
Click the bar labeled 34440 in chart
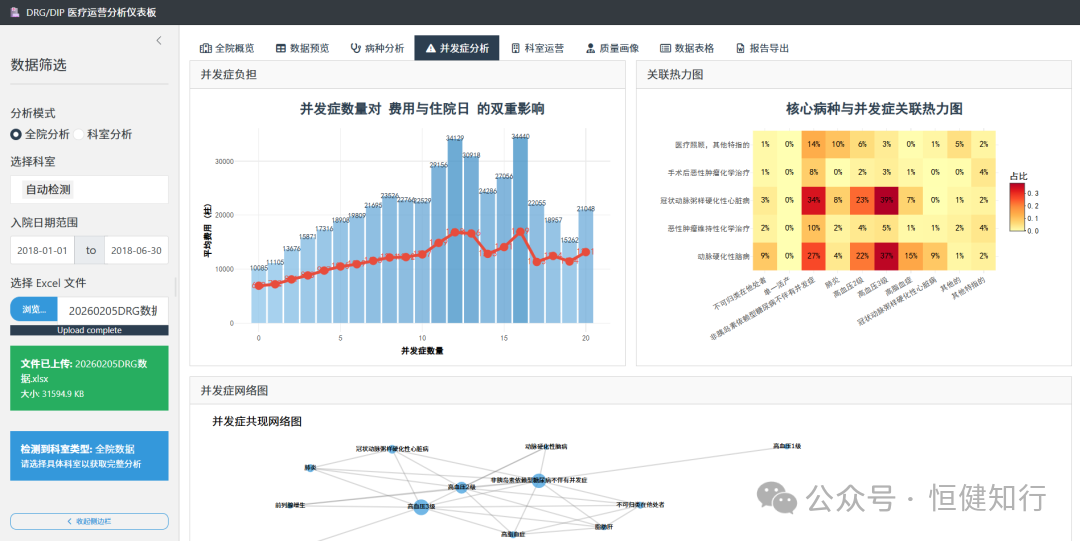click(x=521, y=231)
